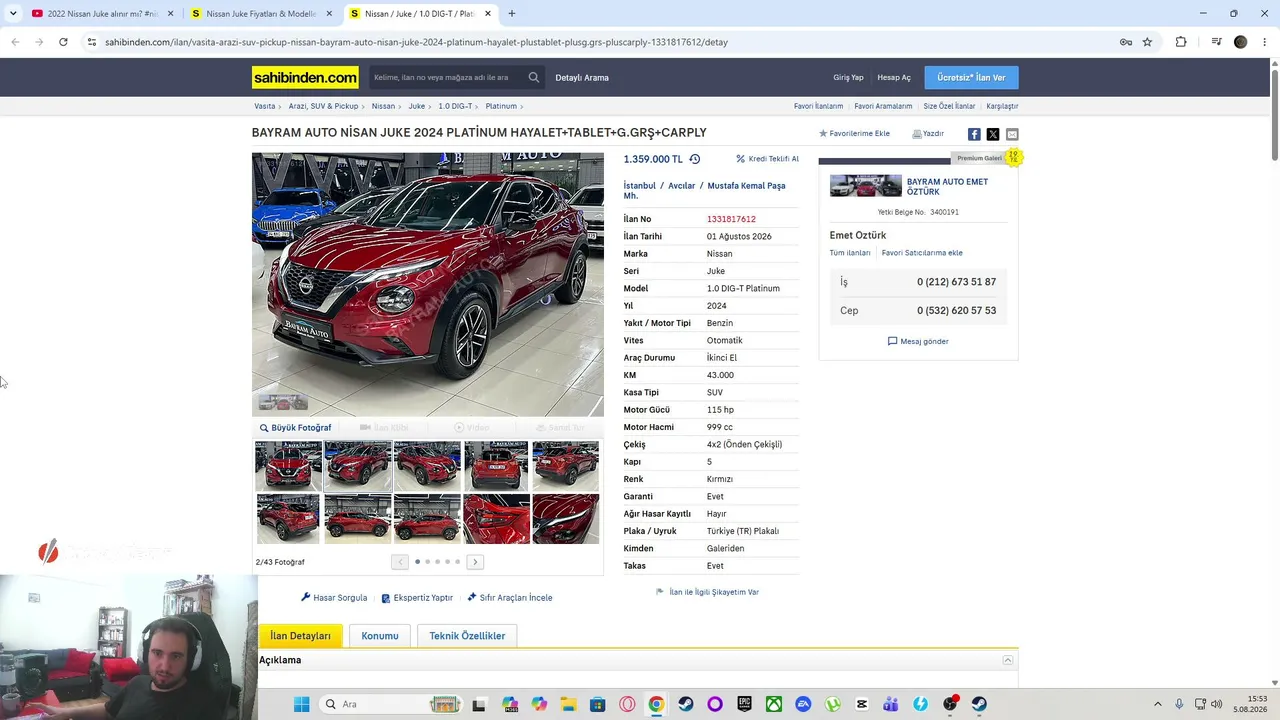Select the rear-view car thumbnail with license plate
1280x720 pixels.
pos(496,466)
